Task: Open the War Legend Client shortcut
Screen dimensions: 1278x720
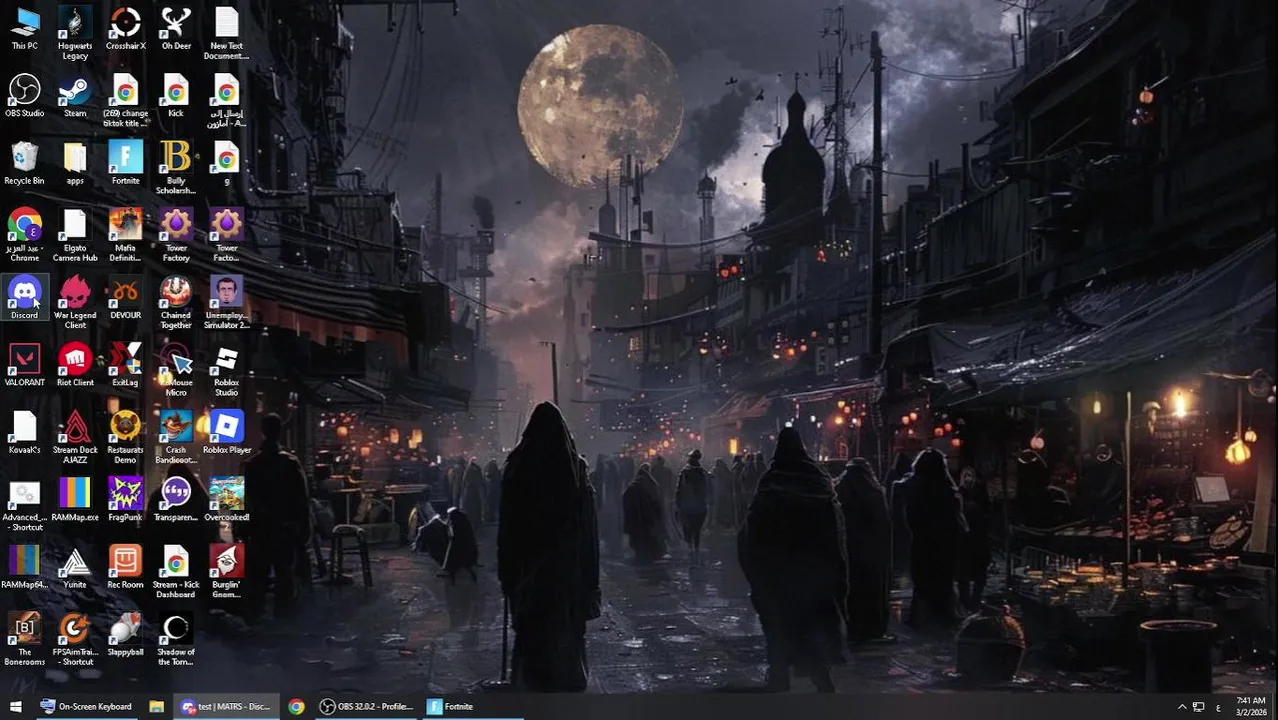Action: click(75, 303)
